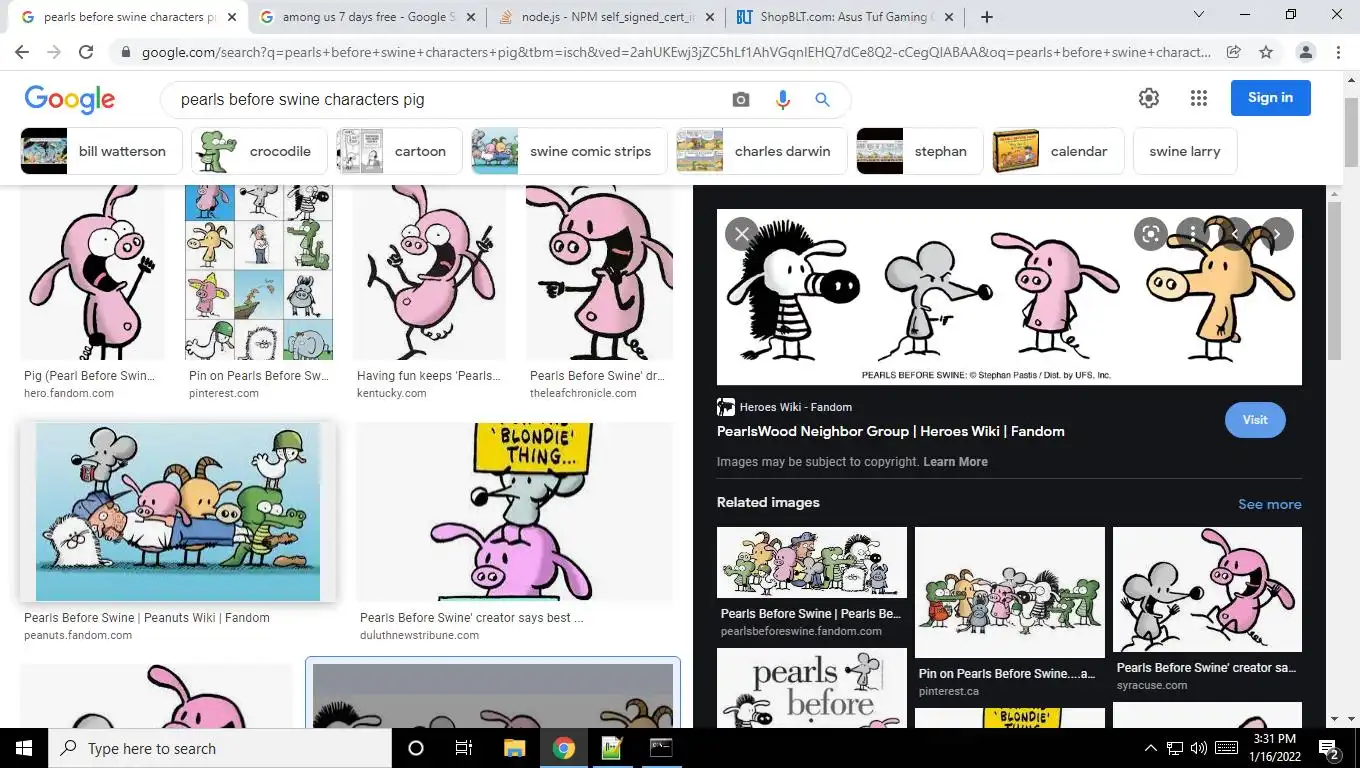Open Windows Start menu
Image resolution: width=1360 pixels, height=768 pixels.
[23, 748]
